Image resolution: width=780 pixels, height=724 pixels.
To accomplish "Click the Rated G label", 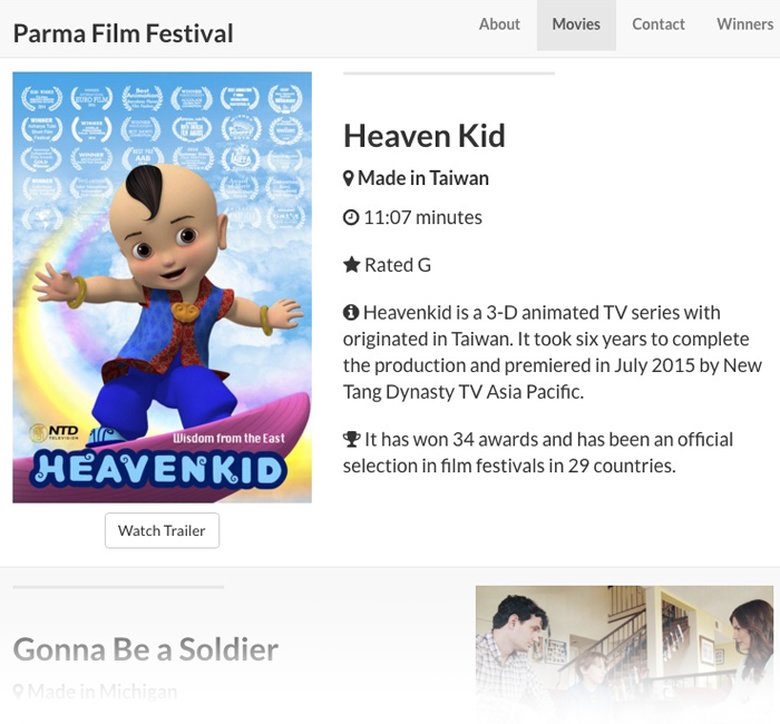I will [397, 265].
